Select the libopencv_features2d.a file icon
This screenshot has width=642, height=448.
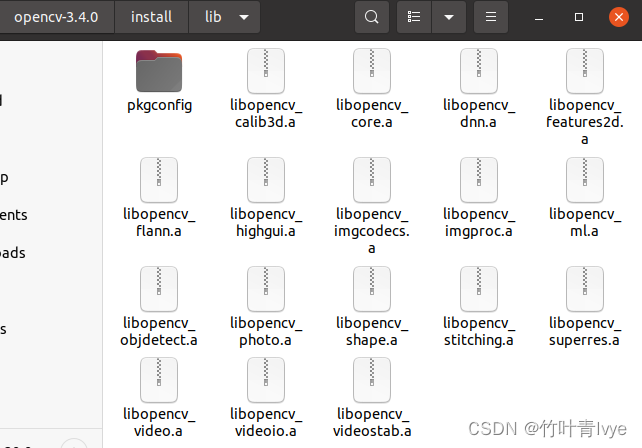(585, 71)
